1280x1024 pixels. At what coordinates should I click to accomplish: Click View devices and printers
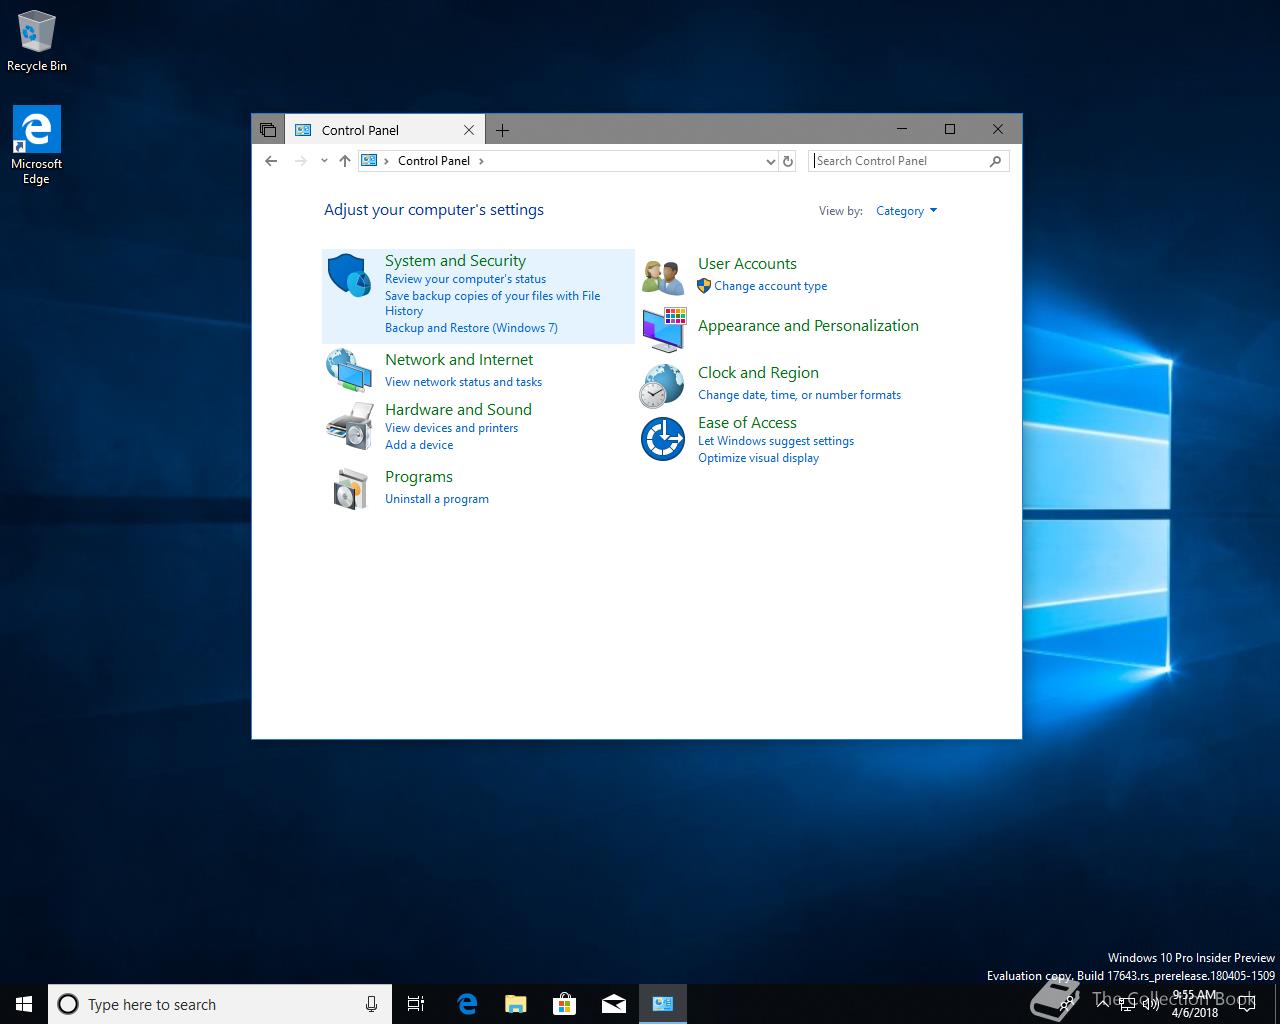451,428
